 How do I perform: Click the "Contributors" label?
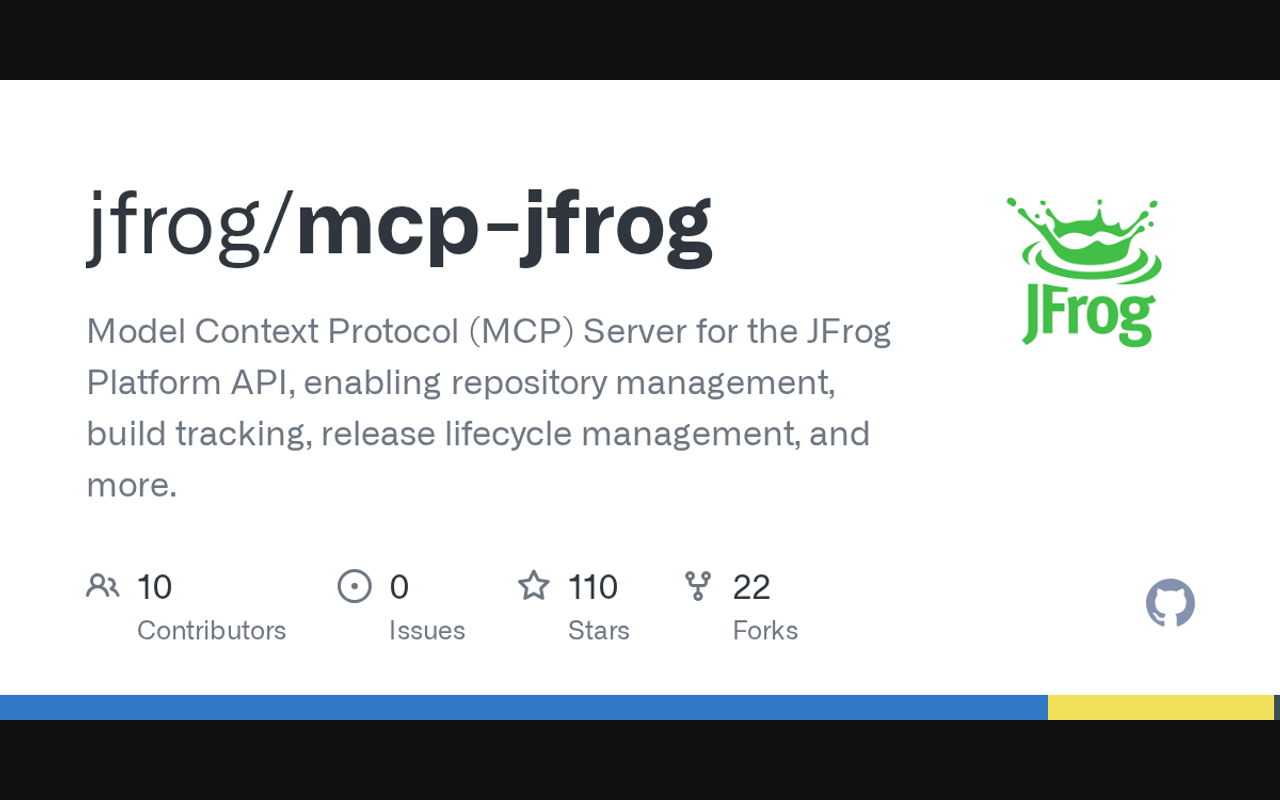pyautogui.click(x=212, y=630)
